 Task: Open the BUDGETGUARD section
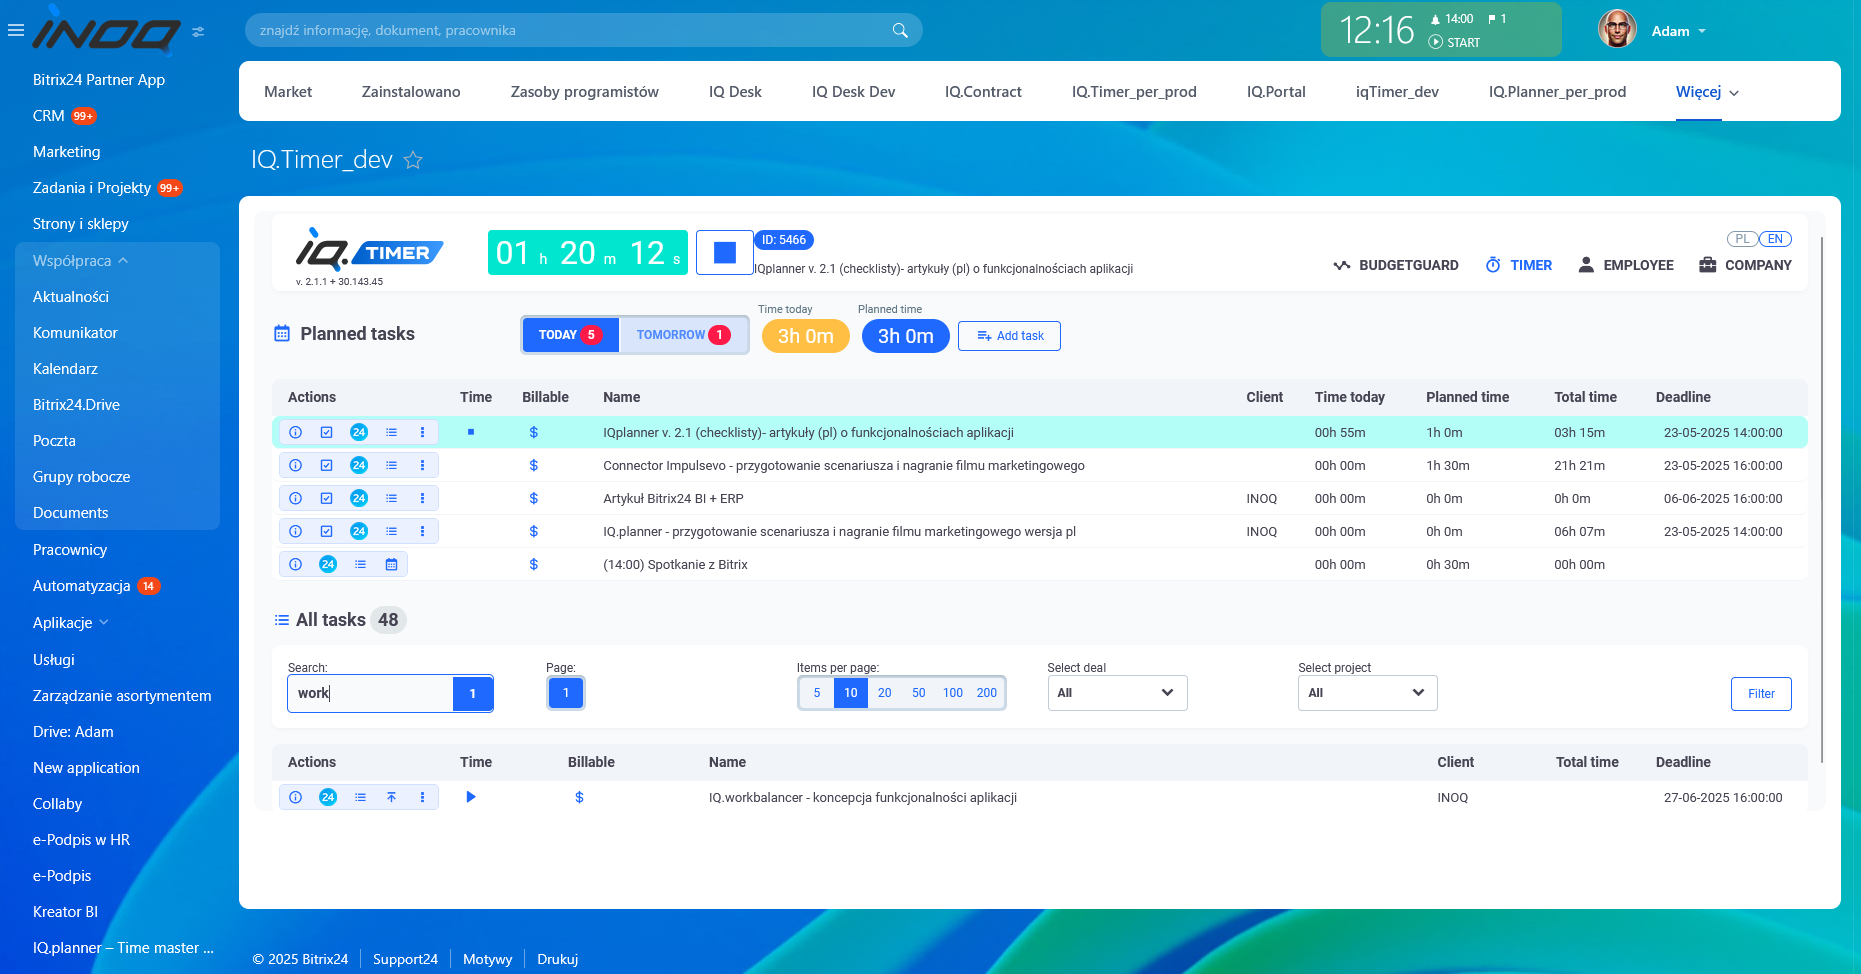tap(1396, 265)
